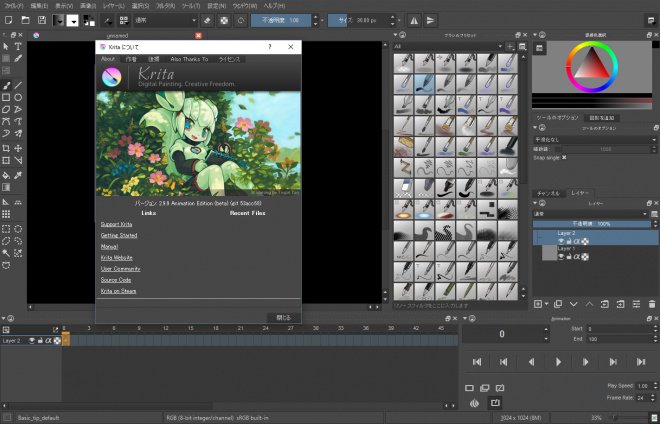Screen dimensions: 660x424
Task: Open the smoothing mode dropdown in tool options
Action: 595,139
